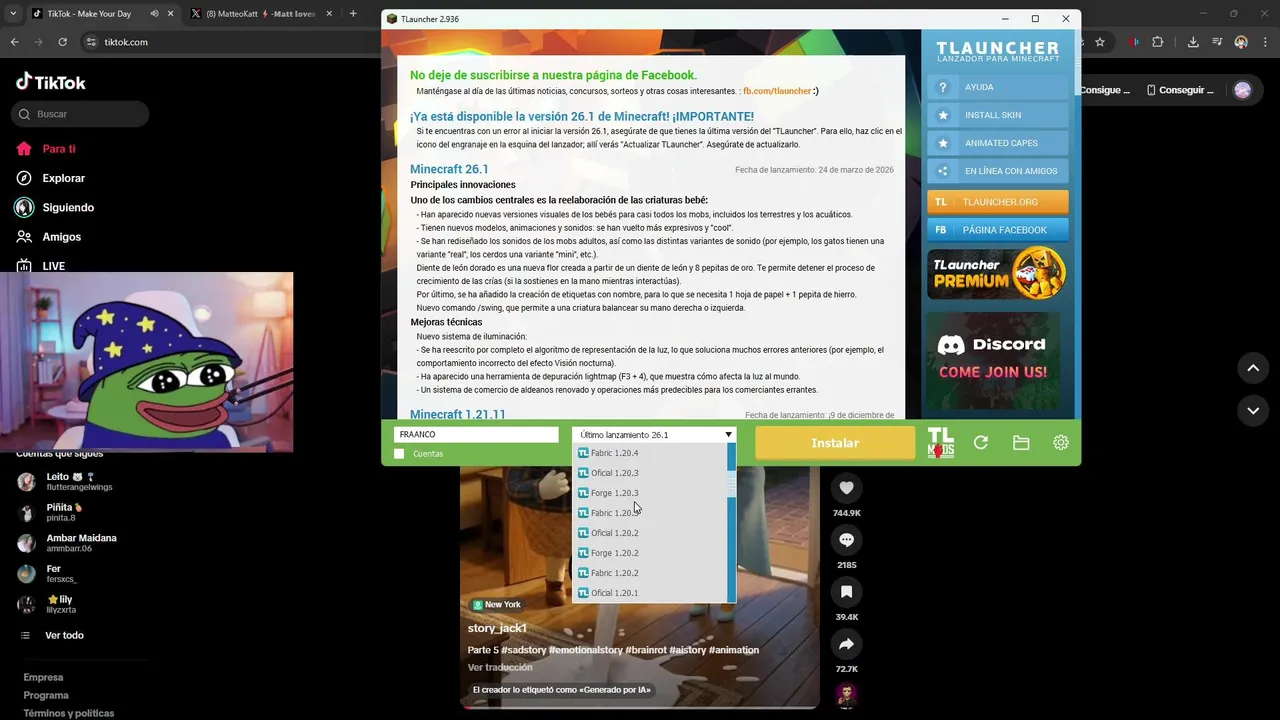Select Fabric 1.20.2 from version list
Screen dimensions: 1280x720
(x=651, y=573)
